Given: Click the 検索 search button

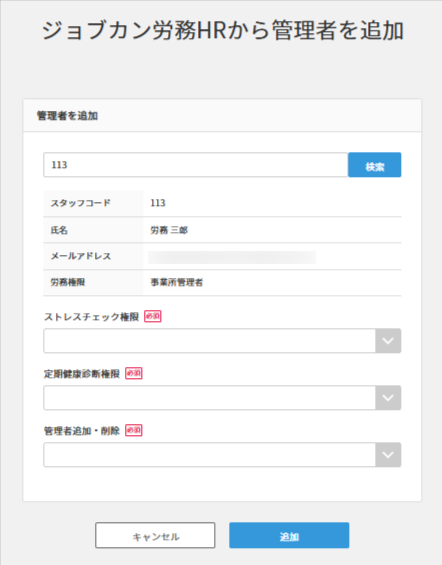Looking at the screenshot, I should tap(374, 165).
